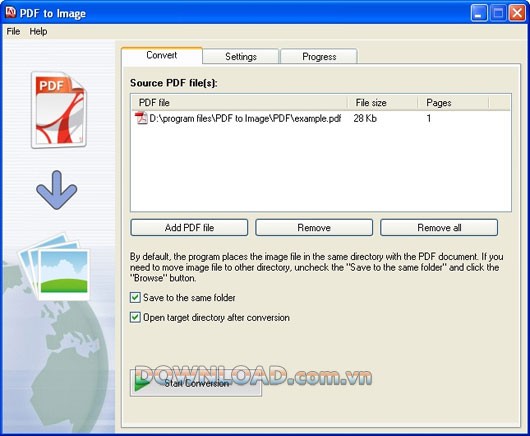
Task: Click the blue down arrow in sidebar
Action: [x=56, y=190]
